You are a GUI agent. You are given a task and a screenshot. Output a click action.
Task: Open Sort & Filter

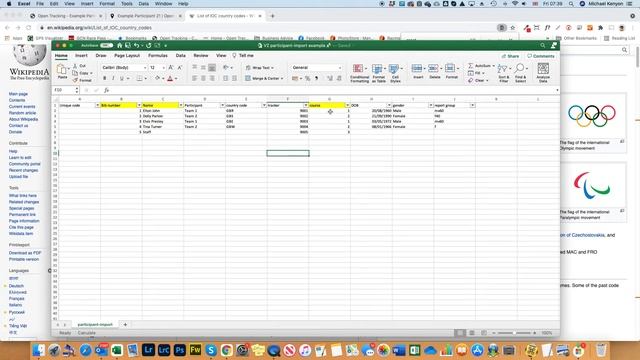tap(503, 73)
